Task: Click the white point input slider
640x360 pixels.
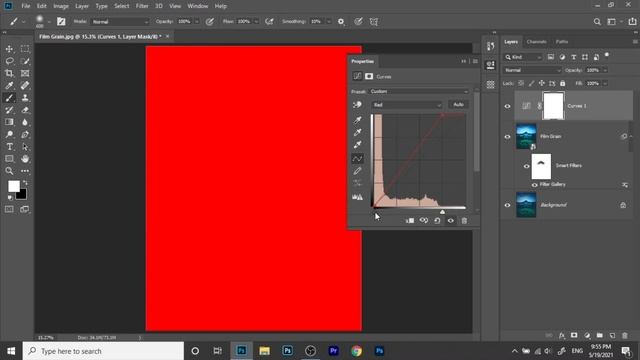Action: click(x=442, y=212)
